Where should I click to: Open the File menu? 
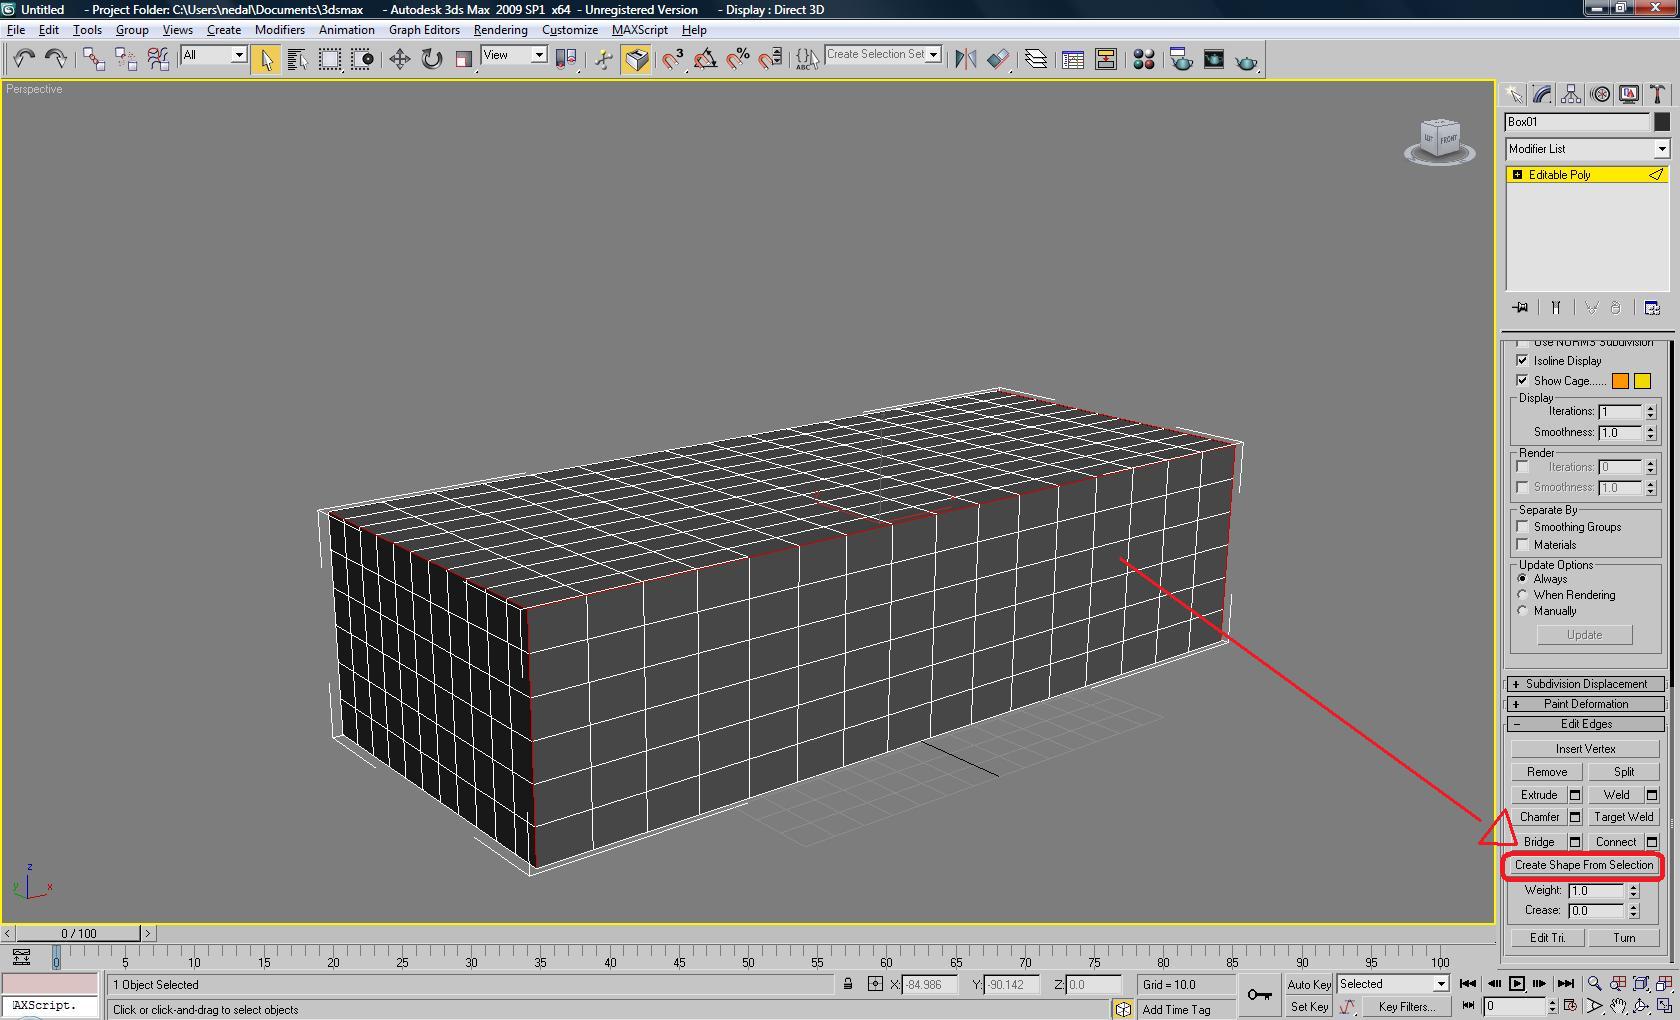coord(16,30)
